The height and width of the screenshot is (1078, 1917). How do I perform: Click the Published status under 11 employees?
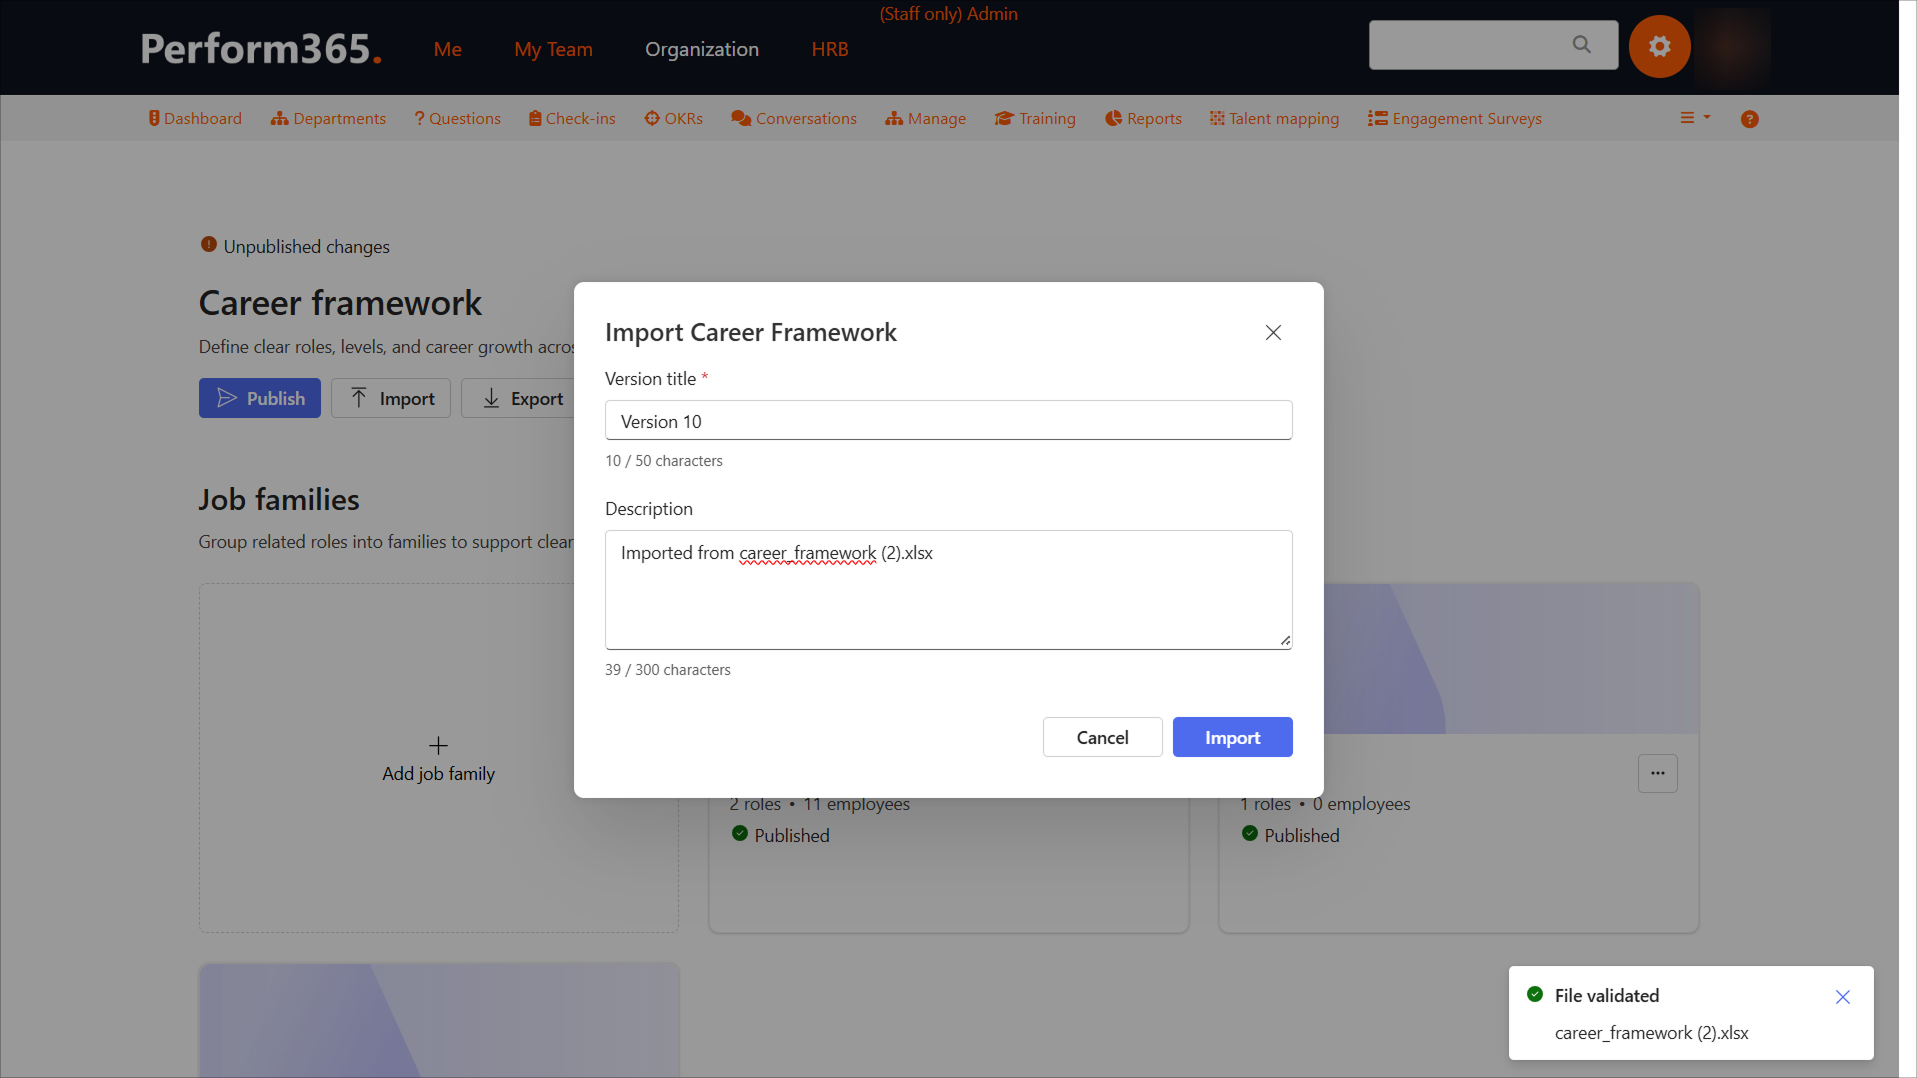coord(781,835)
